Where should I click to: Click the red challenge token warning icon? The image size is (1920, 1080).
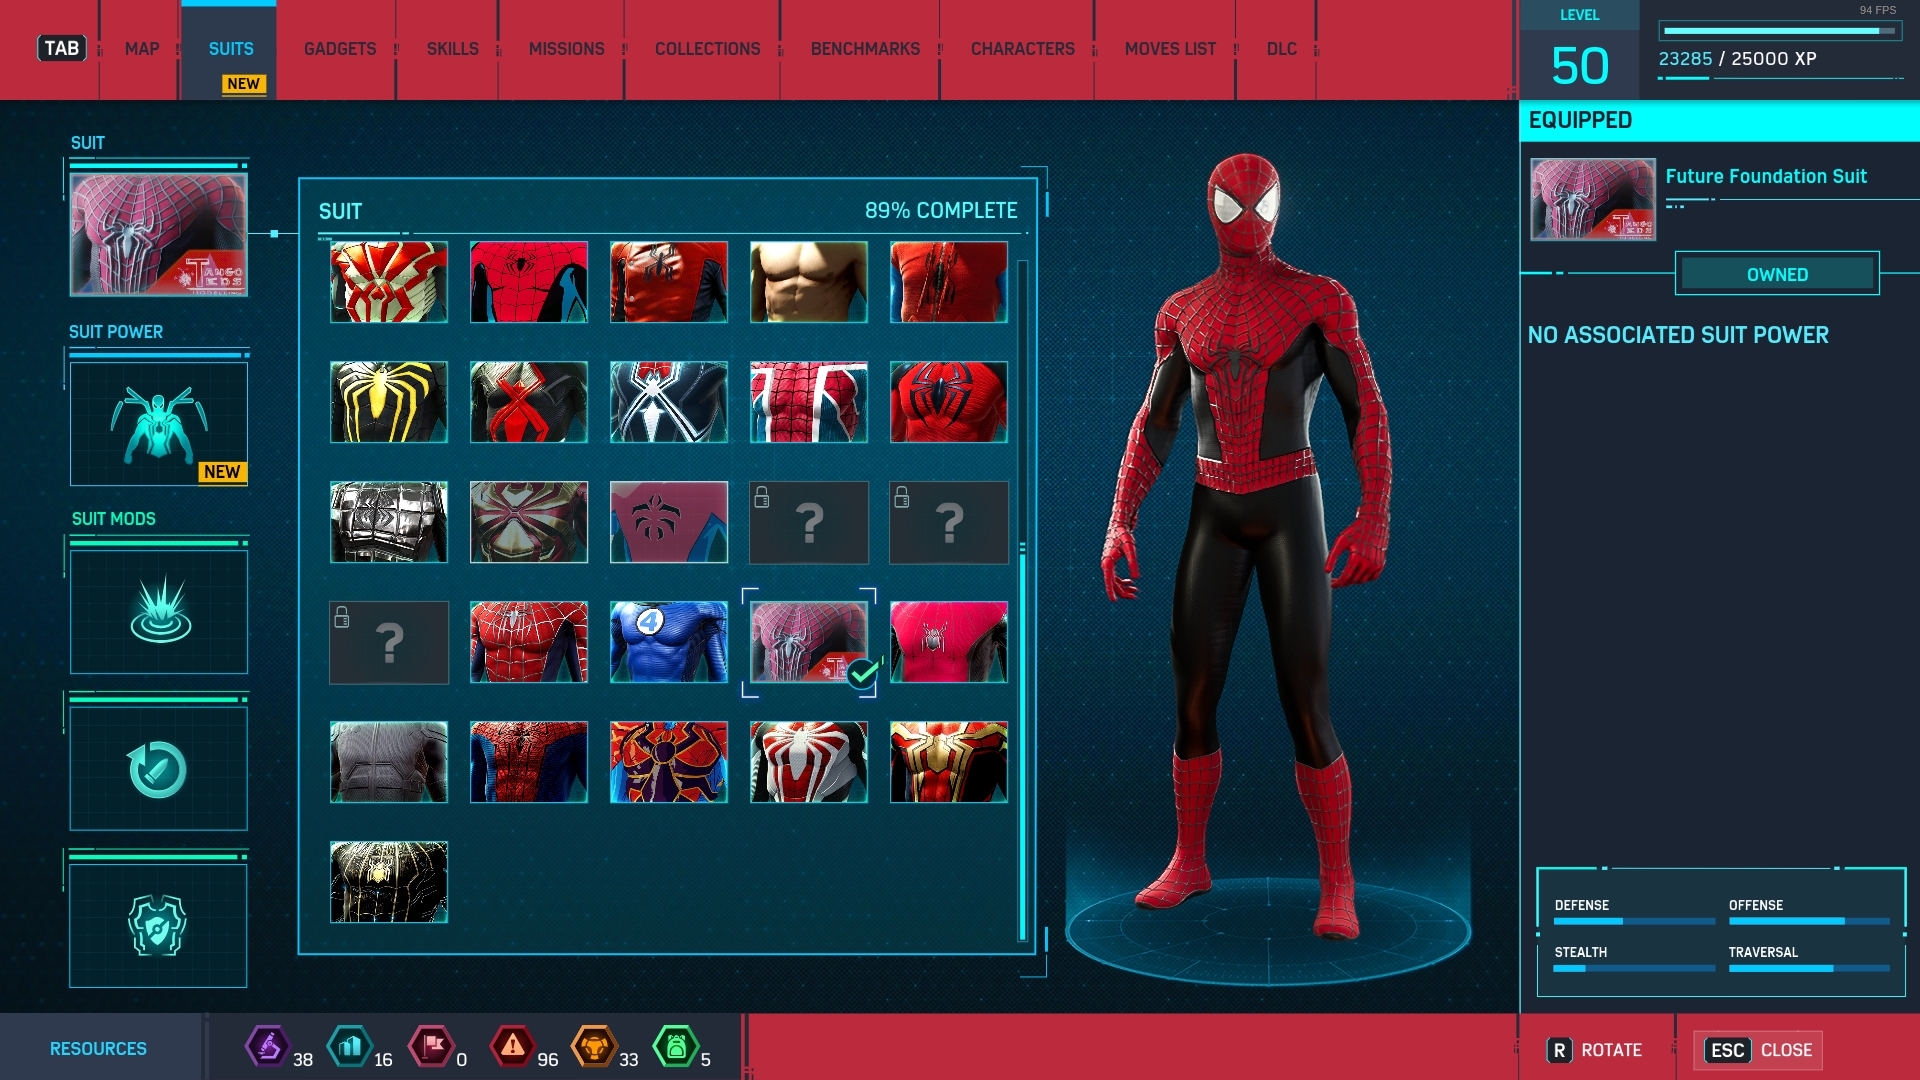pyautogui.click(x=512, y=1047)
